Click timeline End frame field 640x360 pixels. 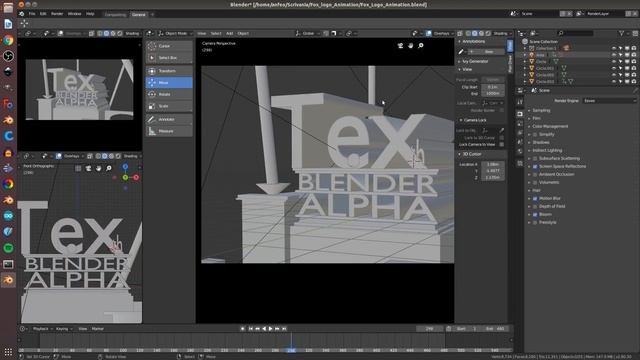pyautogui.click(x=495, y=329)
